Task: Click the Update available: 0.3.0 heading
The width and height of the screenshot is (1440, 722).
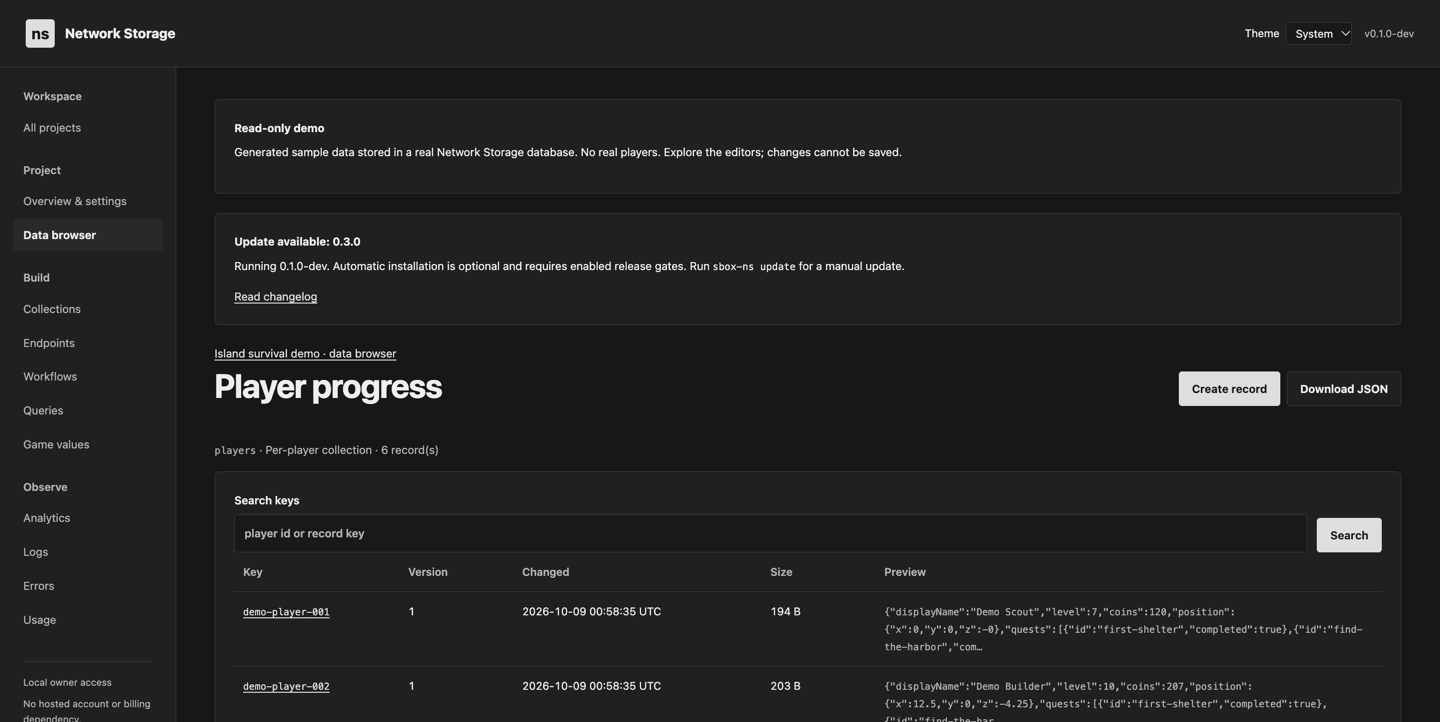Action: click(297, 242)
